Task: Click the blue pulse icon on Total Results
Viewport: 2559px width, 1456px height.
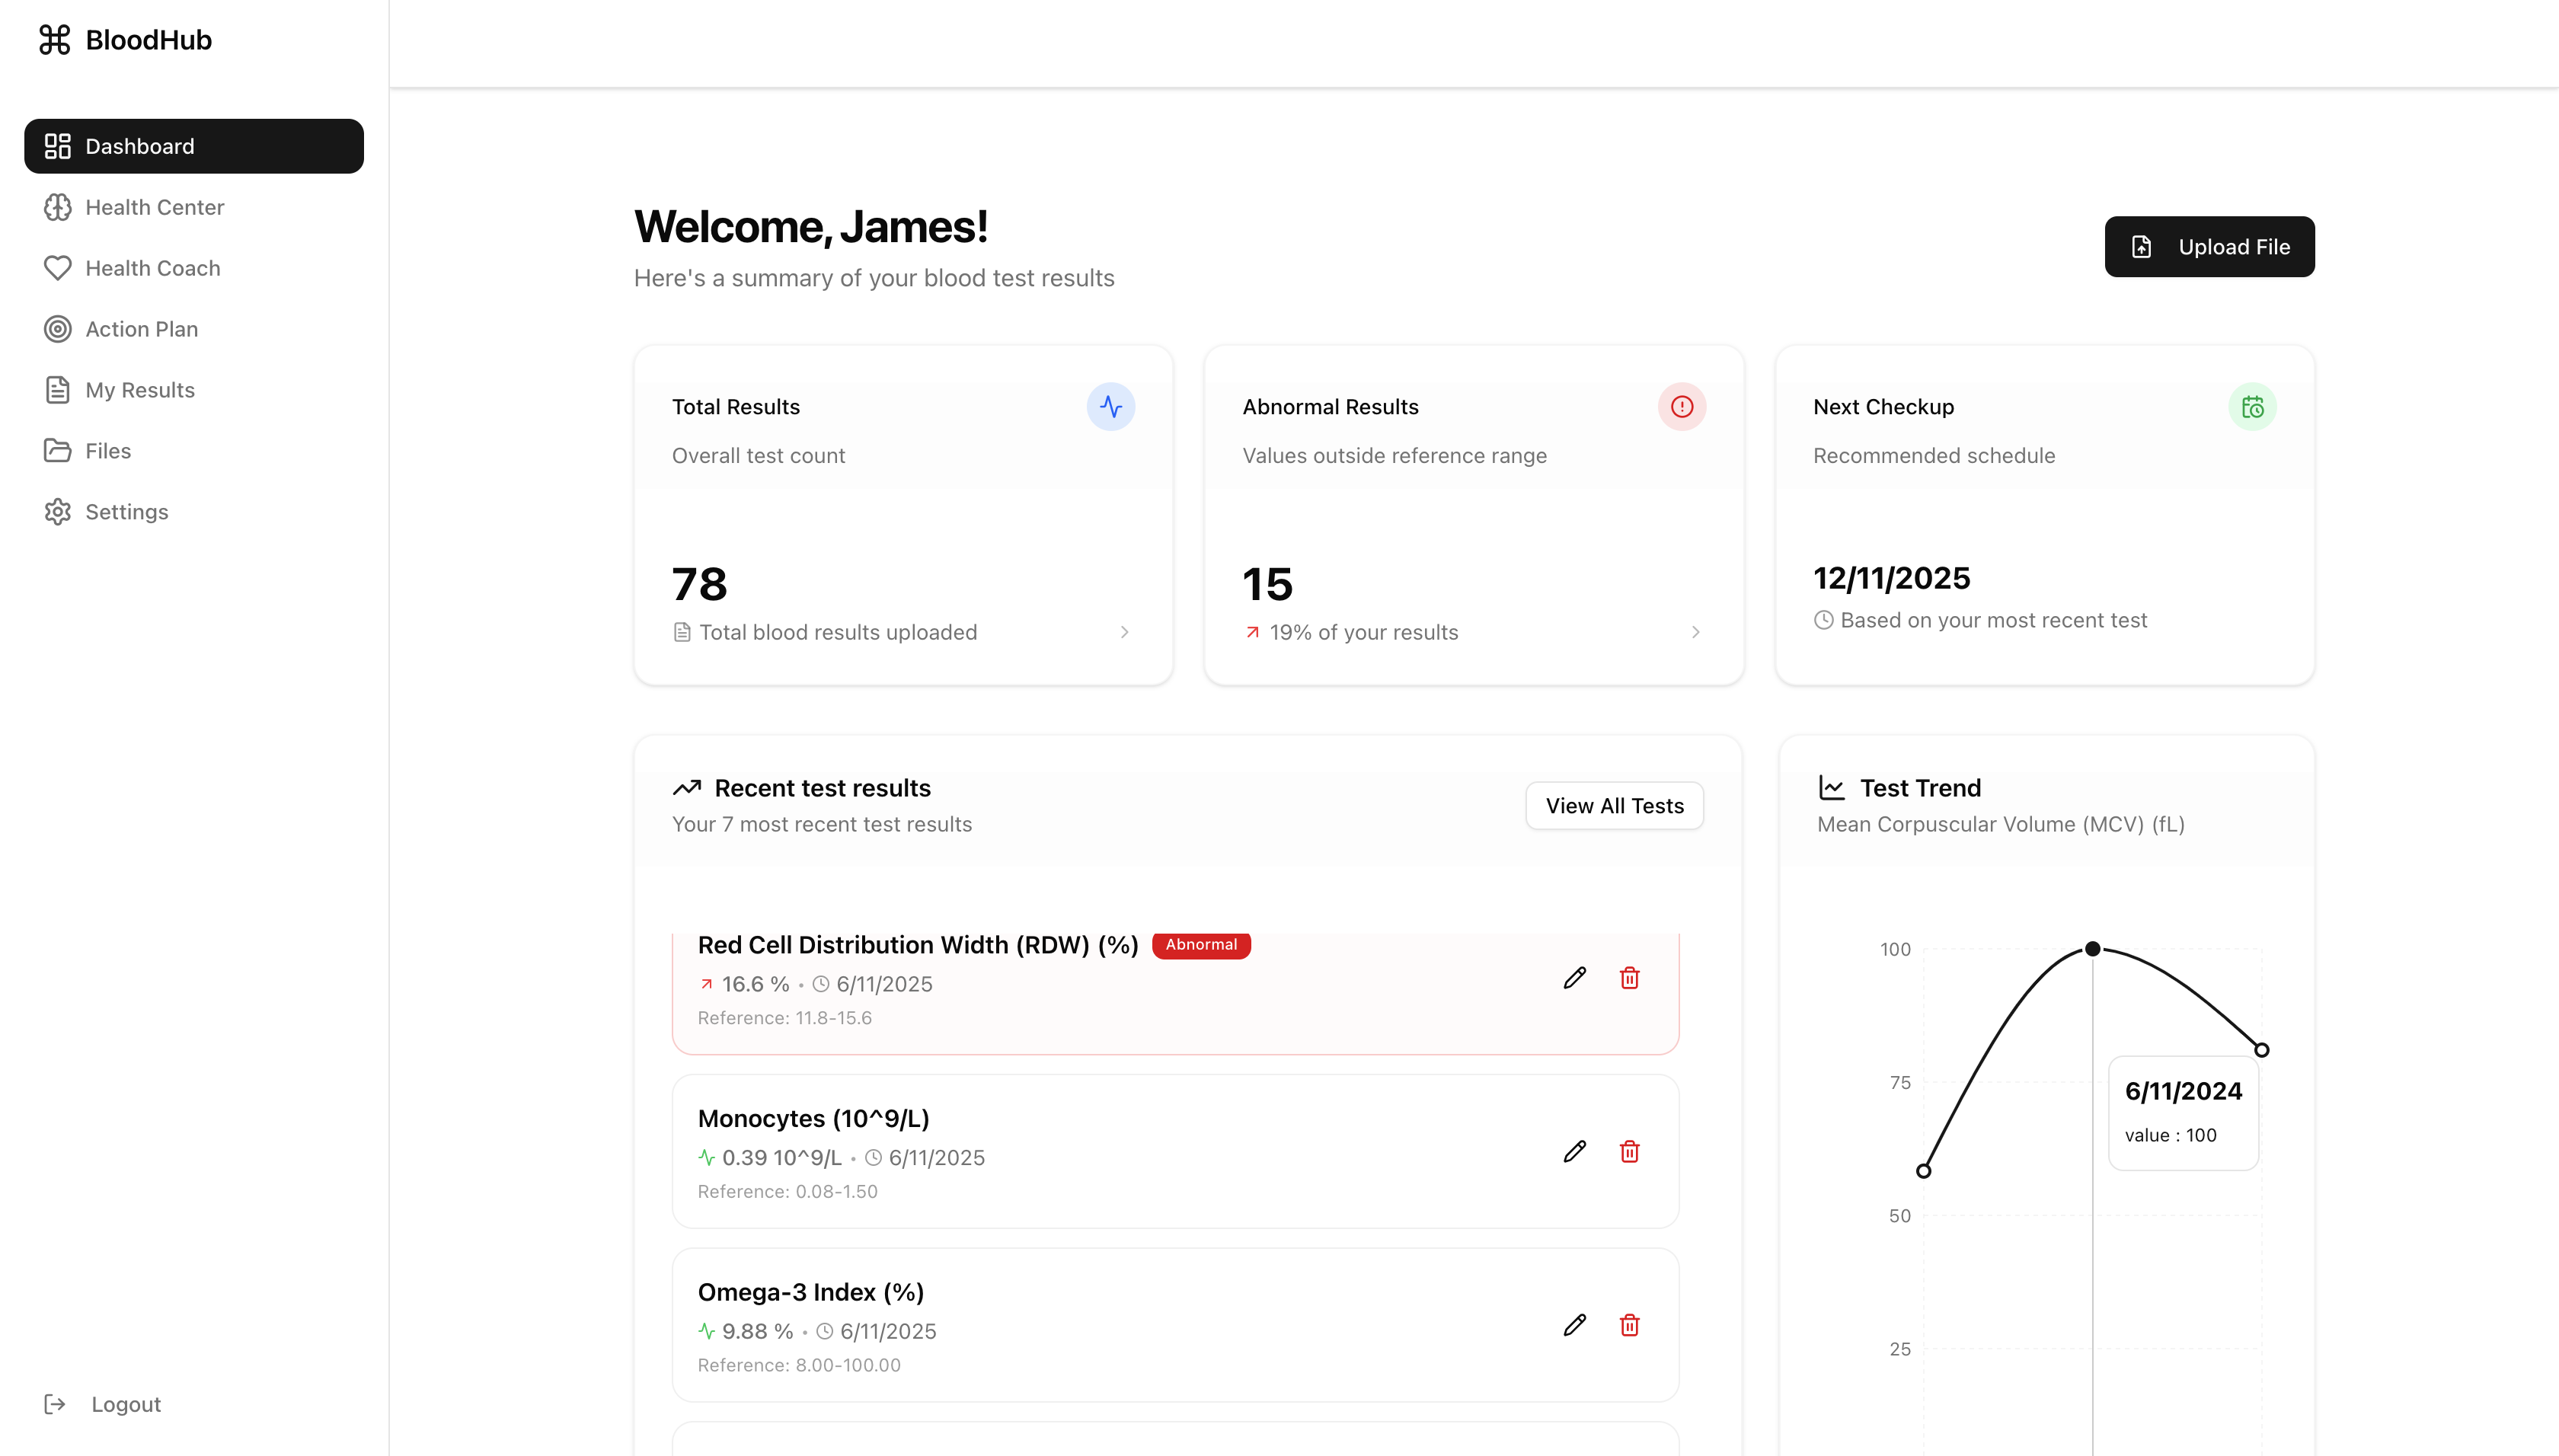Action: click(1111, 407)
